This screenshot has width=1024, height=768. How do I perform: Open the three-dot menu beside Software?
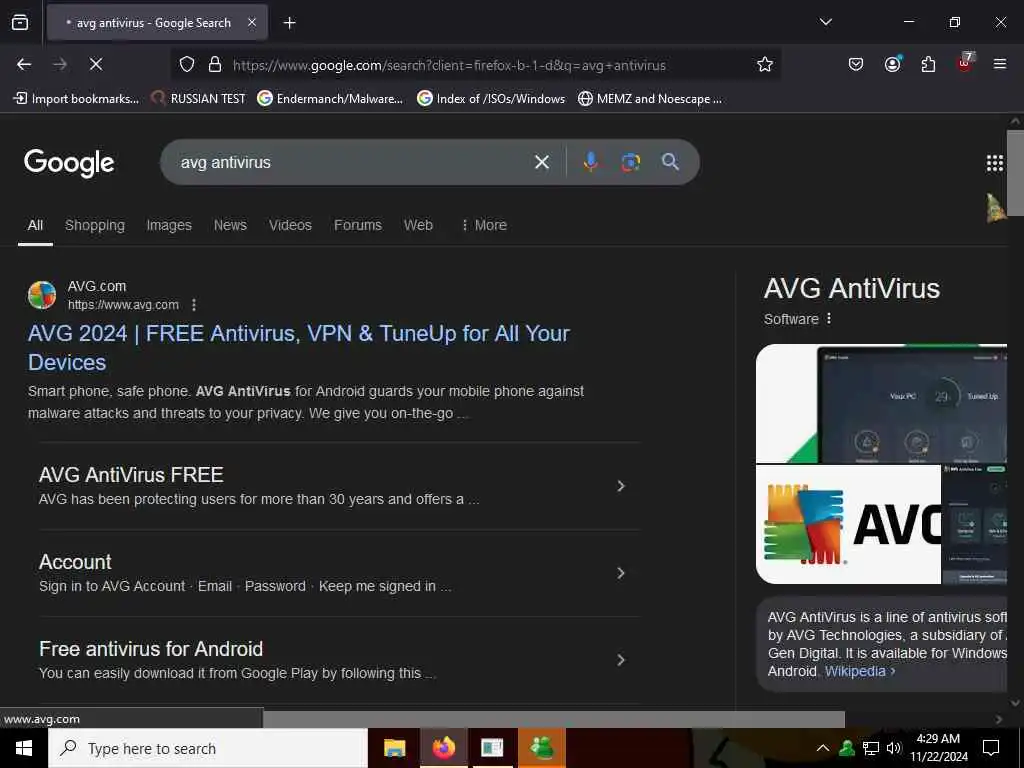click(x=829, y=319)
